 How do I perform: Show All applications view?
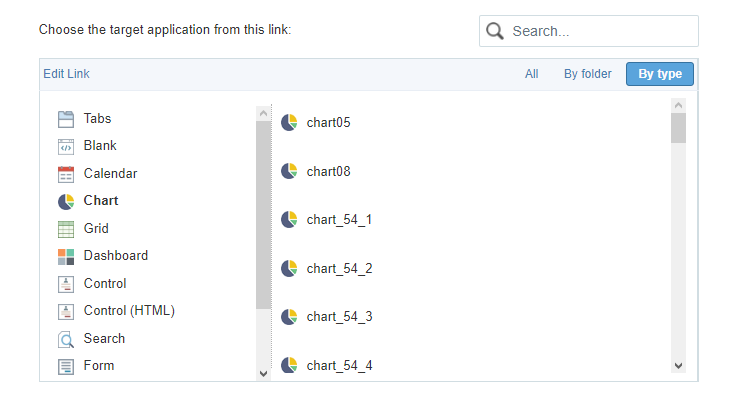pos(532,74)
